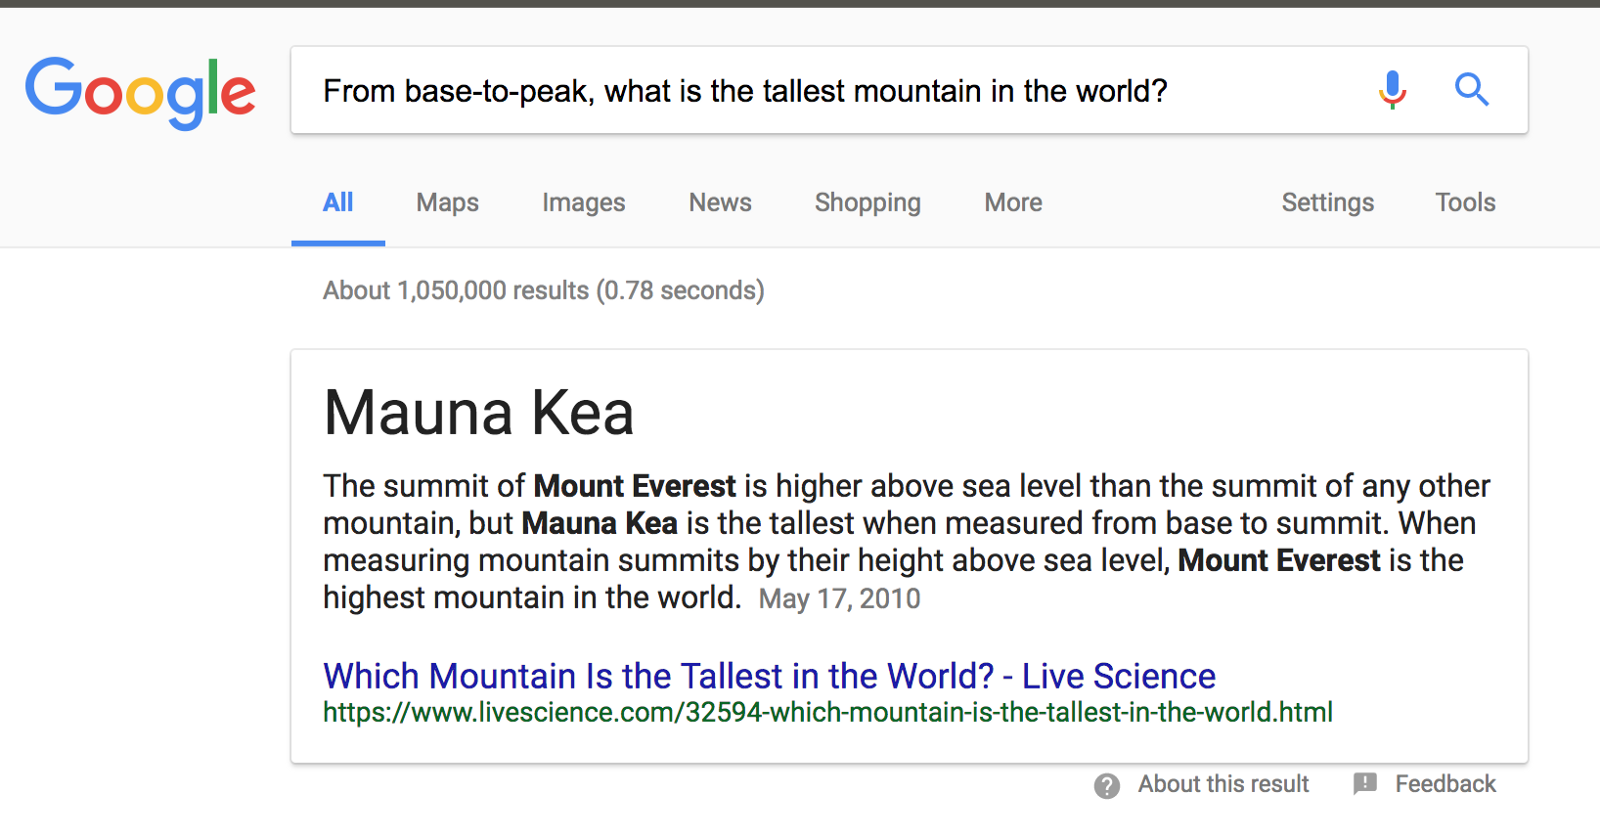Screen dimensions: 1600x837
Task: Click the Feedback text link
Action: (1445, 784)
